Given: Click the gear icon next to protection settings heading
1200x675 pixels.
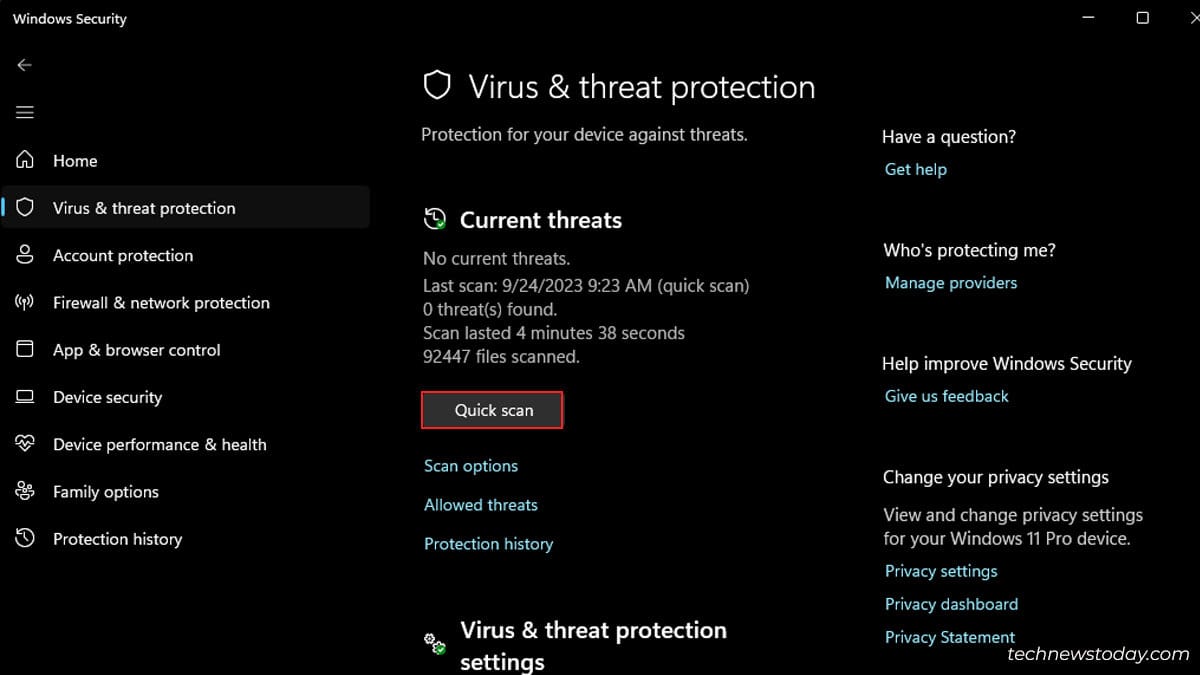Looking at the screenshot, I should 434,641.
